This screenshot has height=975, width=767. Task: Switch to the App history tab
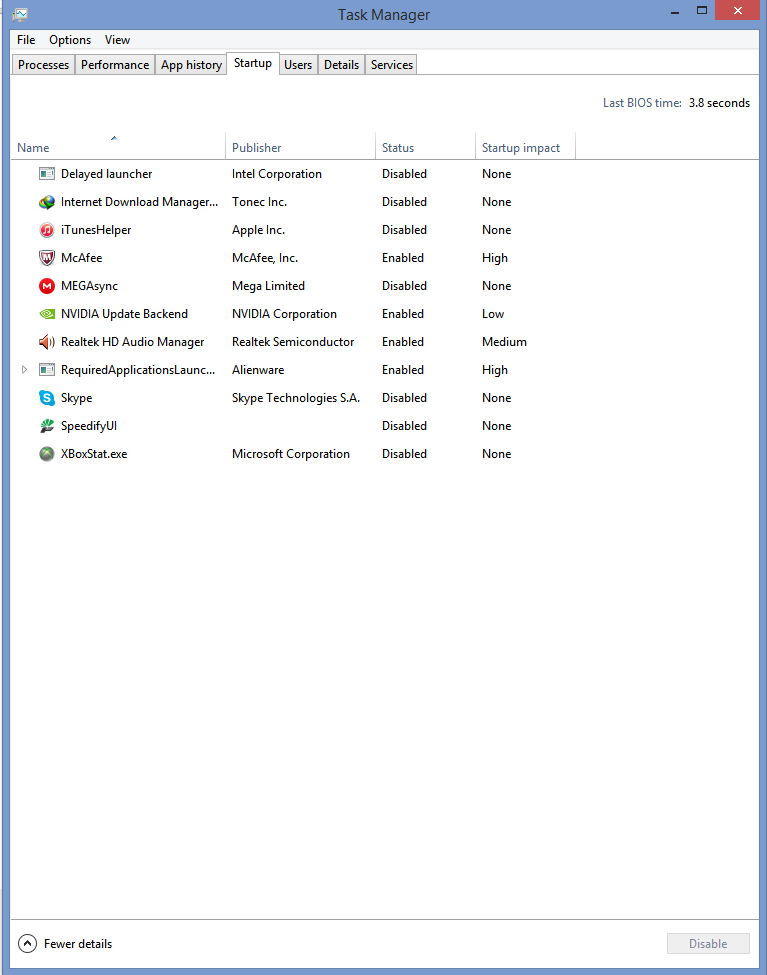pyautogui.click(x=191, y=65)
